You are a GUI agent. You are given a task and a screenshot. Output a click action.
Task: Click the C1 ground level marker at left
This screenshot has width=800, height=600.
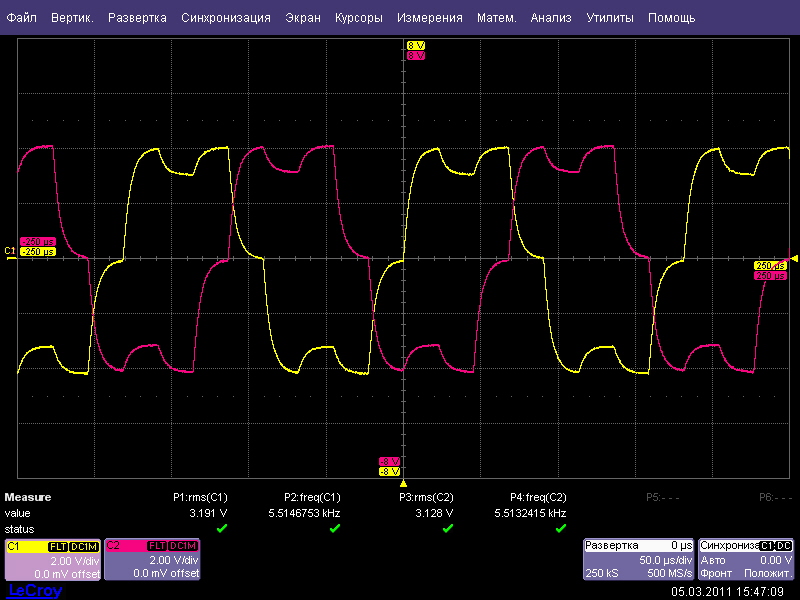pyautogui.click(x=10, y=250)
